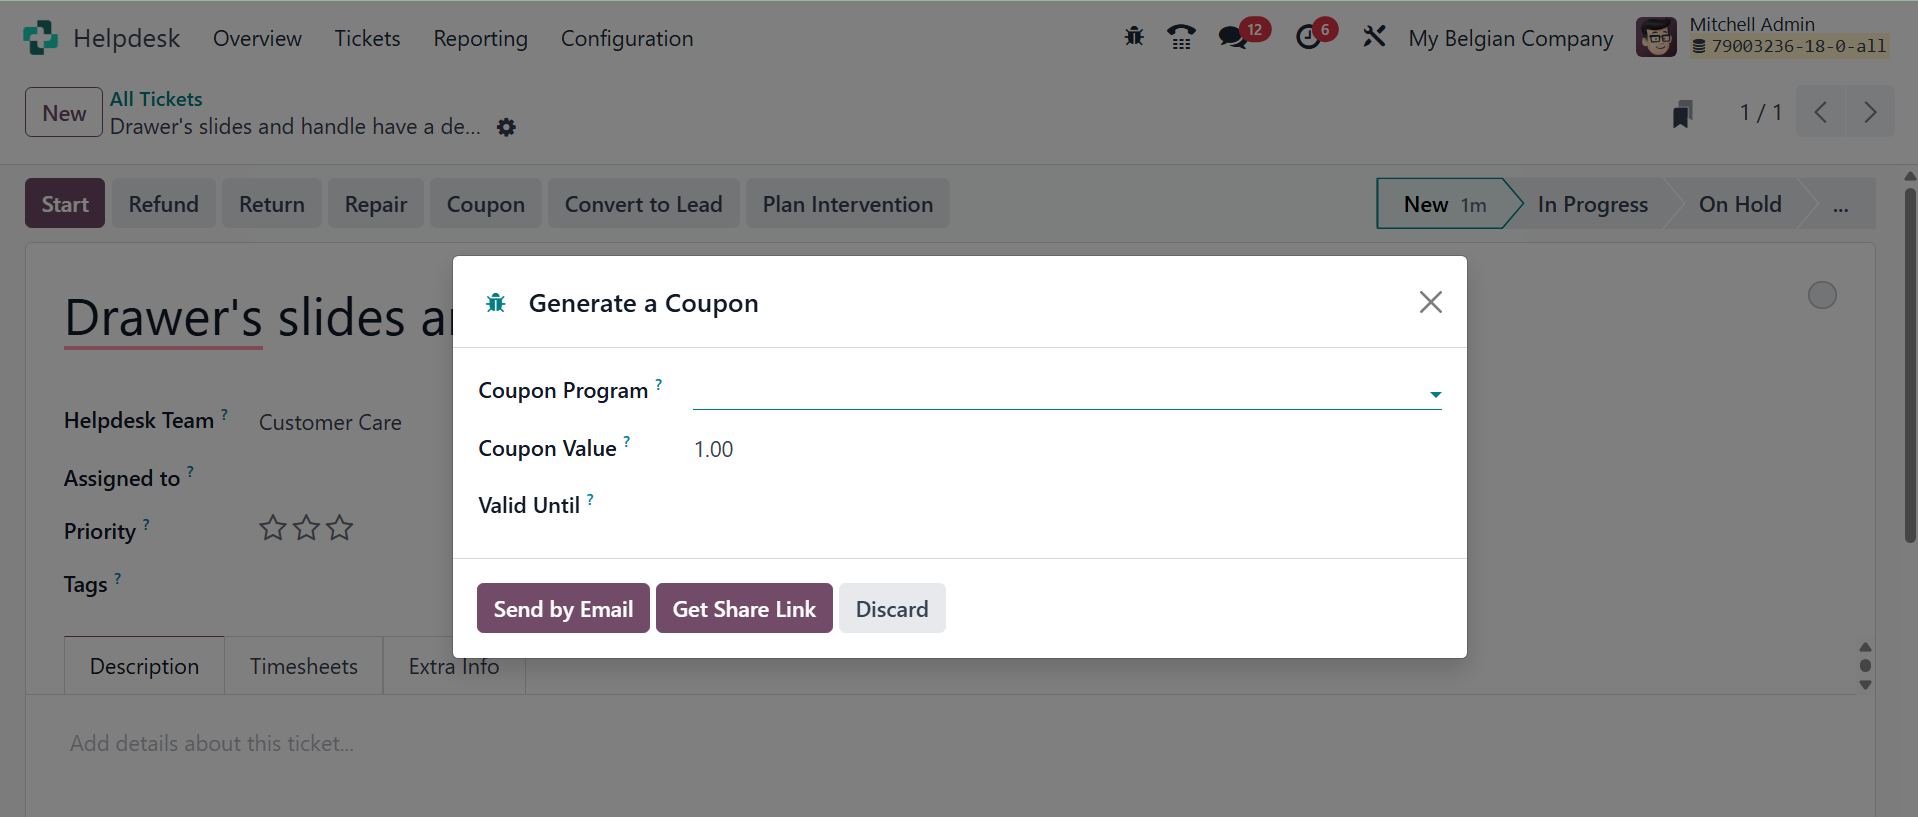The width and height of the screenshot is (1918, 817).
Task: Set priority to the first star
Action: [x=273, y=528]
